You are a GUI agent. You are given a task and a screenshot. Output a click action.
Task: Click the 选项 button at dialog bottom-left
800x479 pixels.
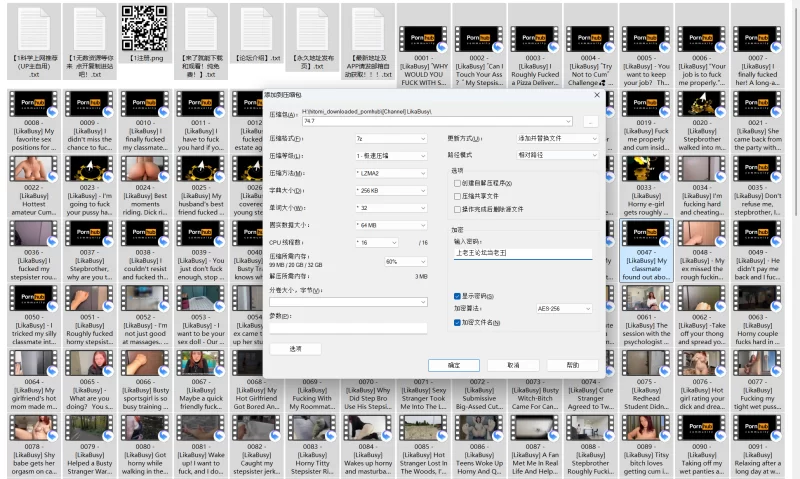tap(296, 348)
